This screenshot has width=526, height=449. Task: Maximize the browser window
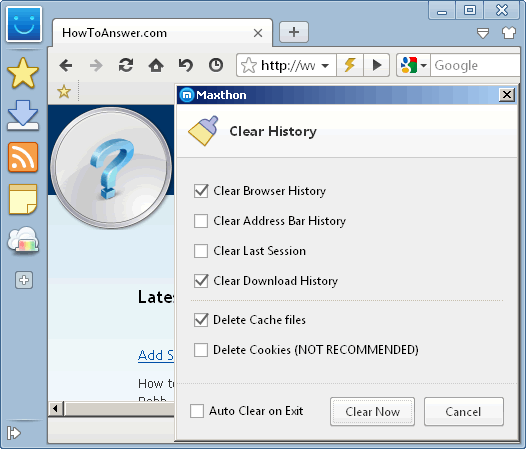pos(470,11)
